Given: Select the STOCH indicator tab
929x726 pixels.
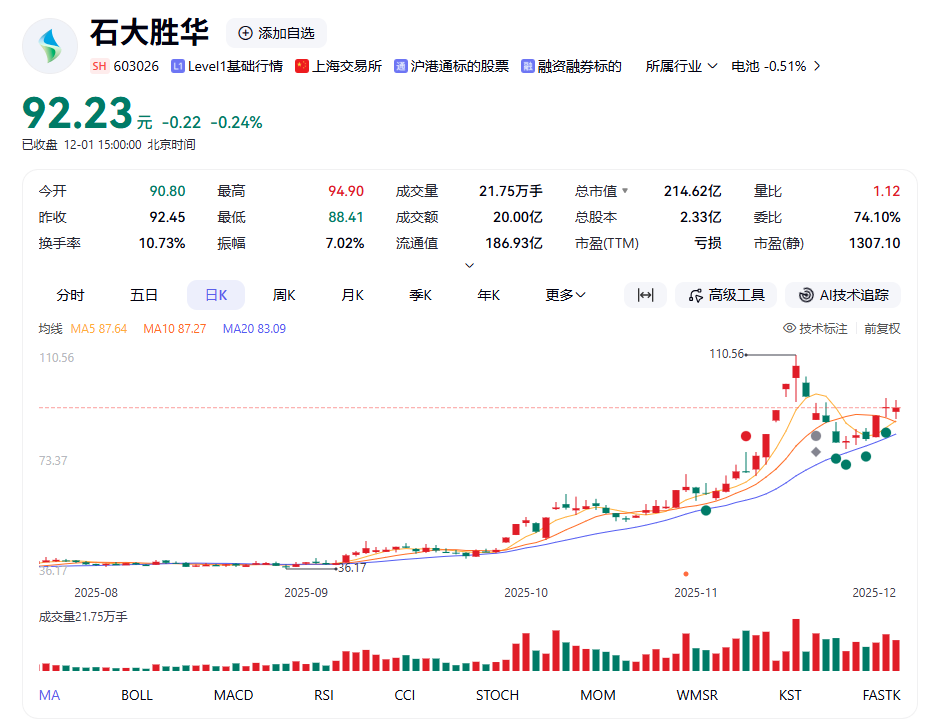Looking at the screenshot, I should click(497, 695).
